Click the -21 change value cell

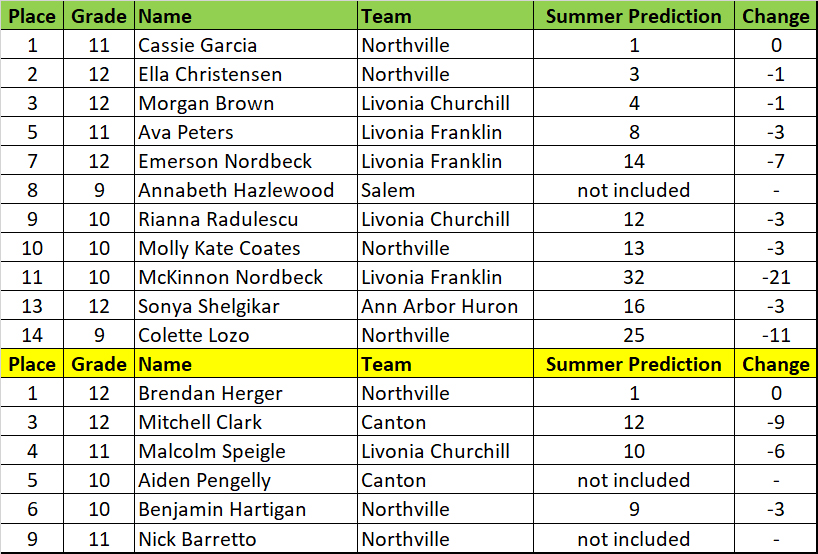click(775, 277)
